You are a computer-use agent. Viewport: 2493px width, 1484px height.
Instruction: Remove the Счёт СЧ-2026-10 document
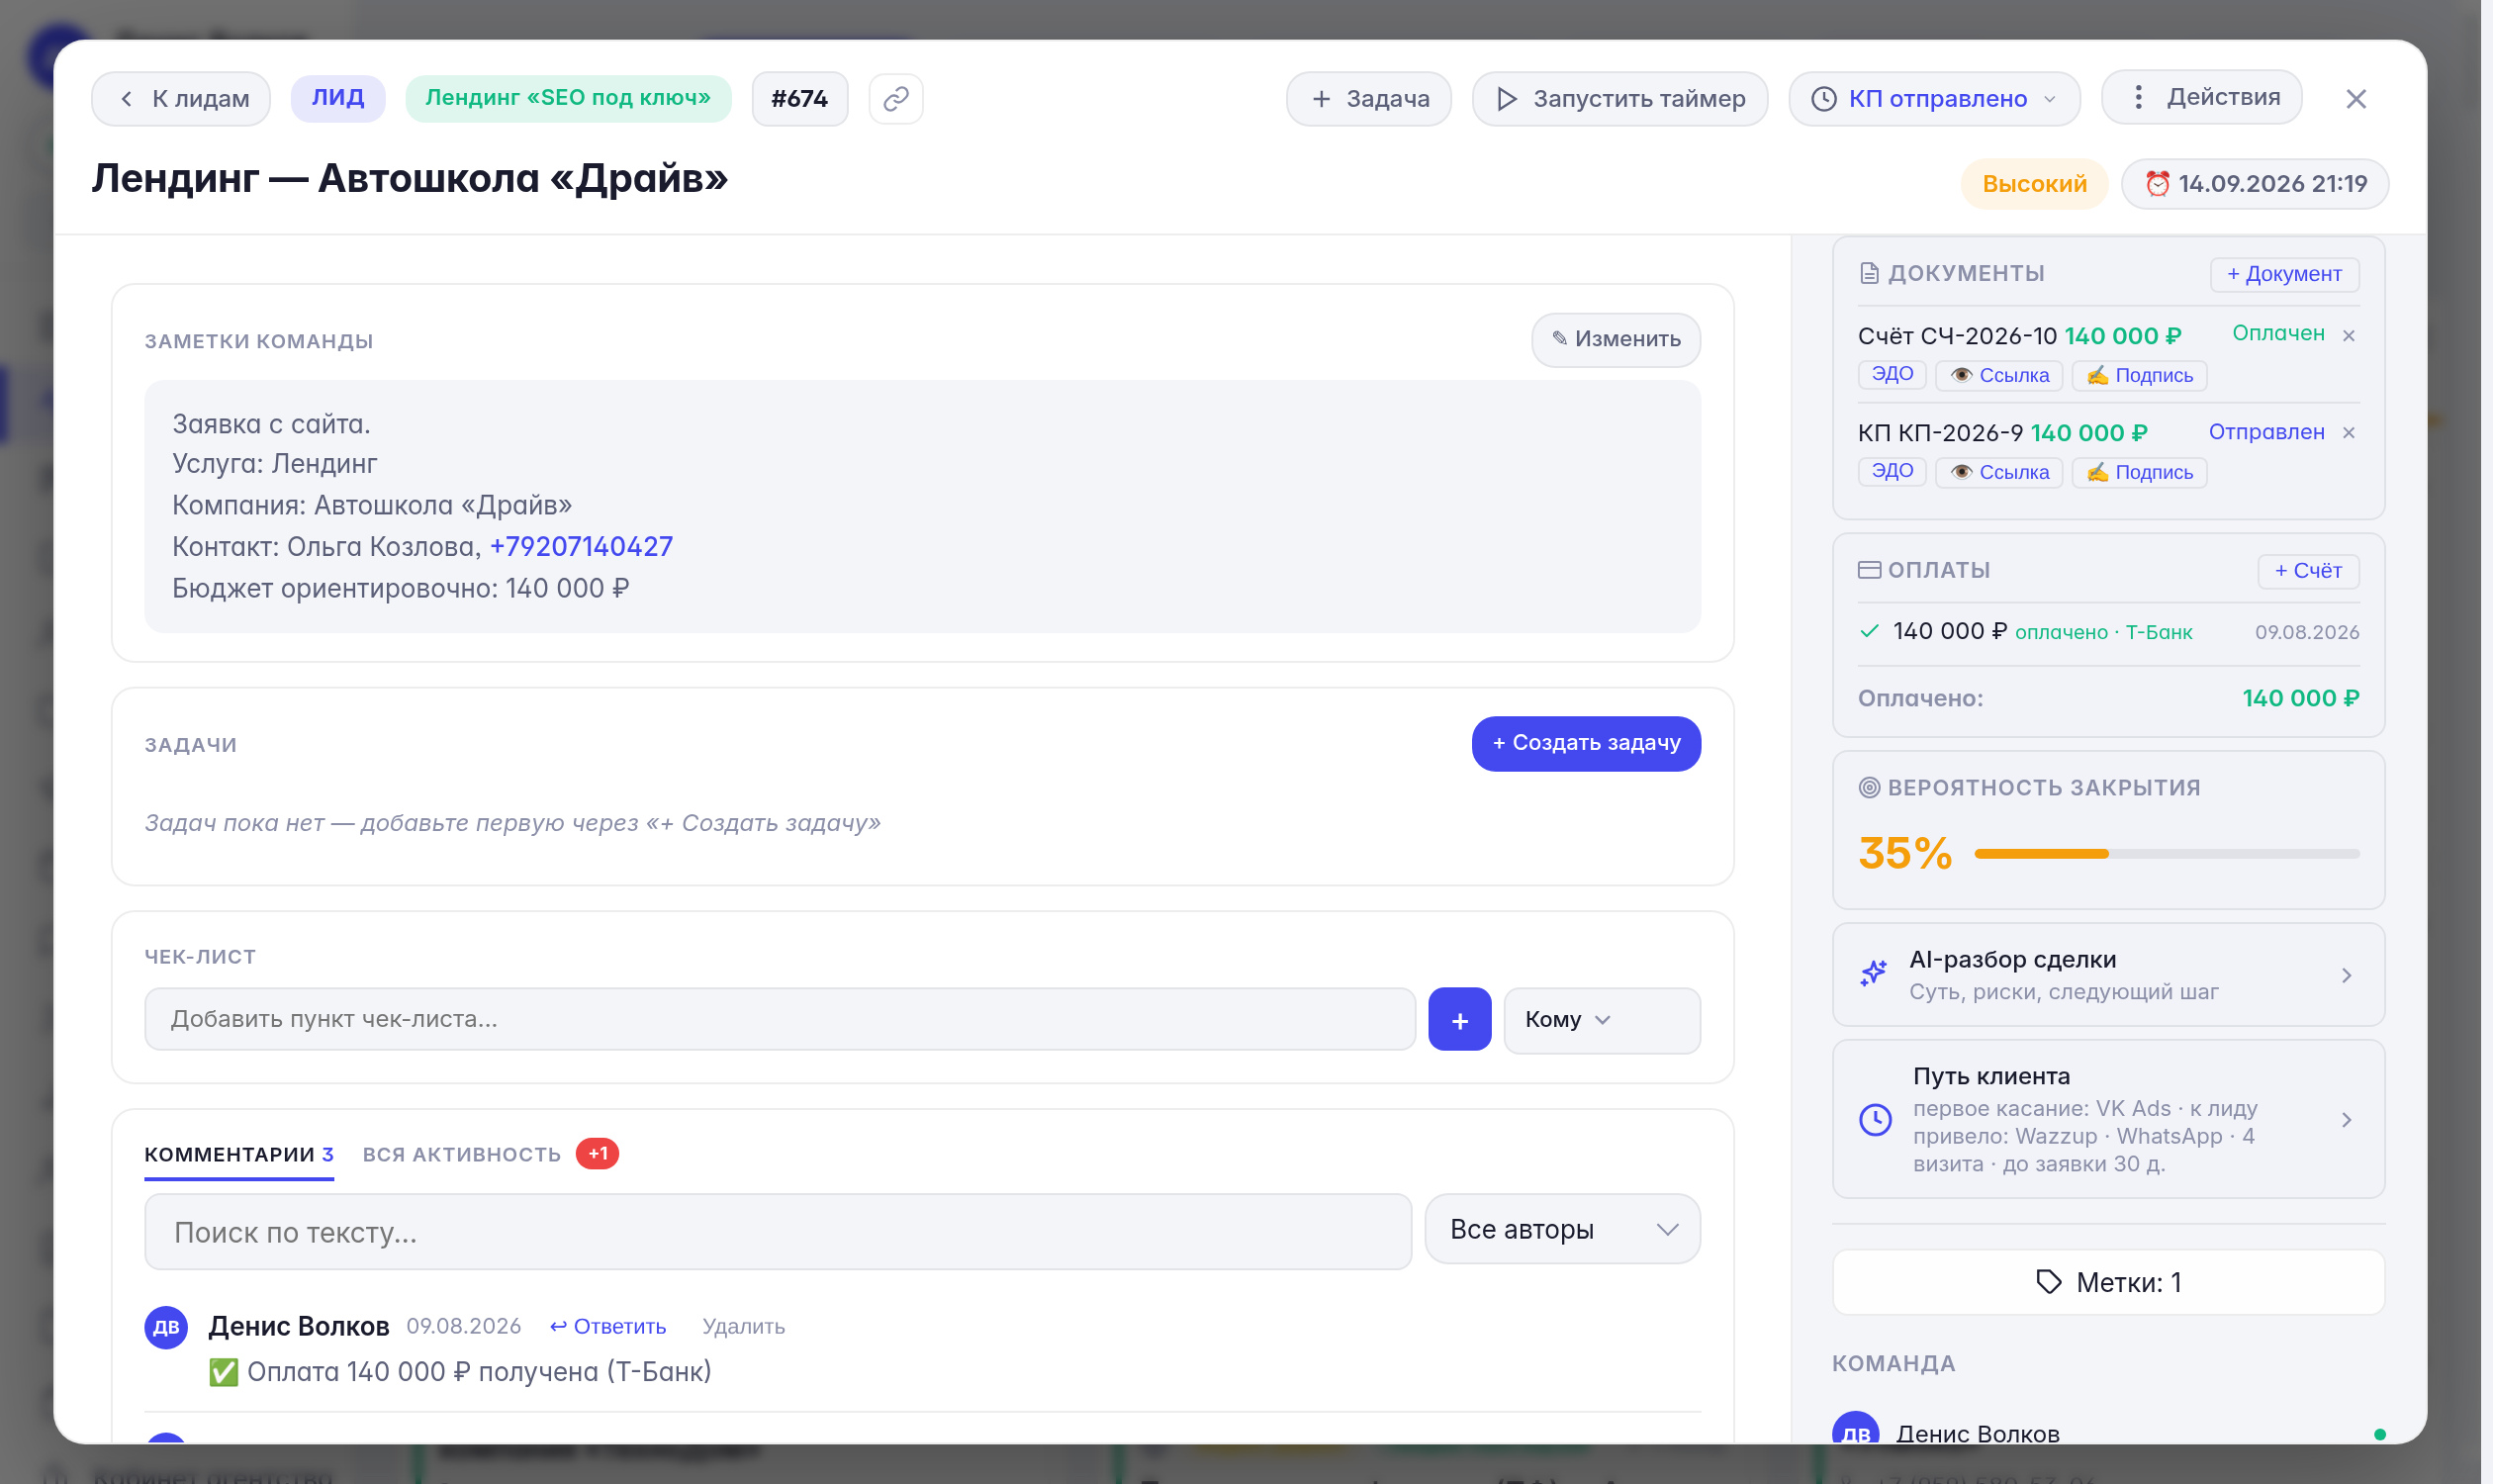2348,335
